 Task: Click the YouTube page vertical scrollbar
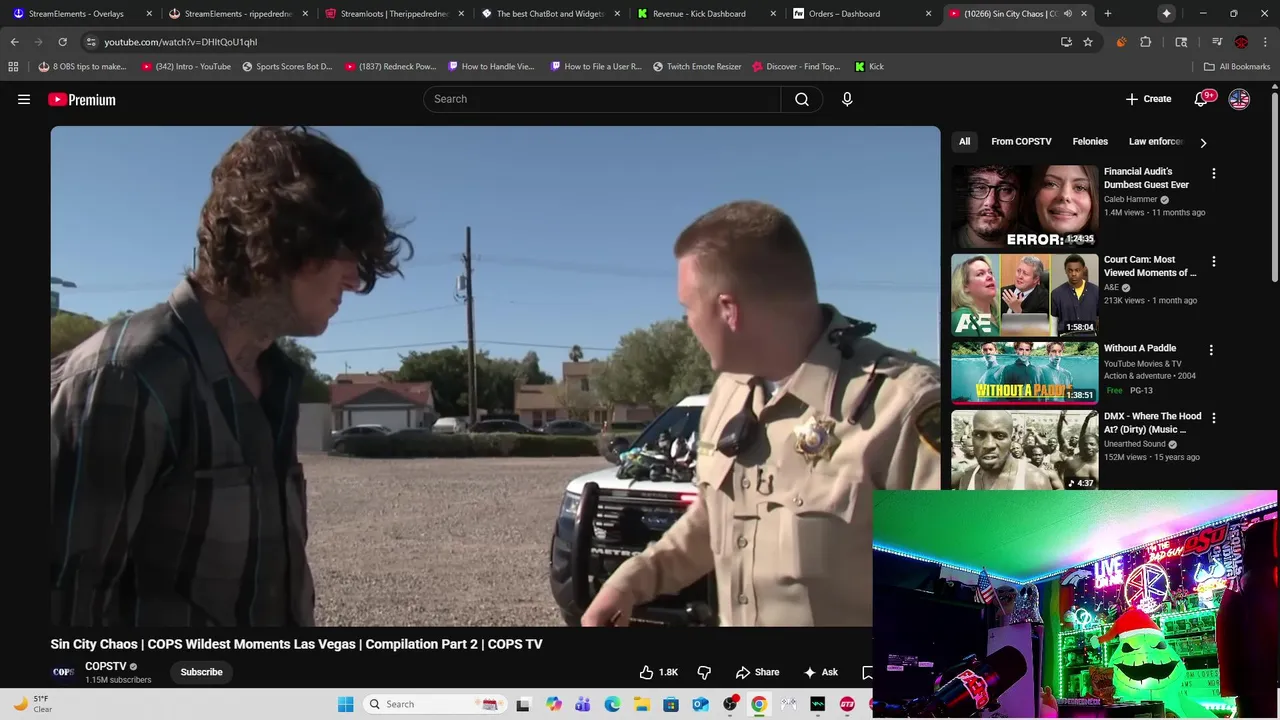pos(1274,188)
